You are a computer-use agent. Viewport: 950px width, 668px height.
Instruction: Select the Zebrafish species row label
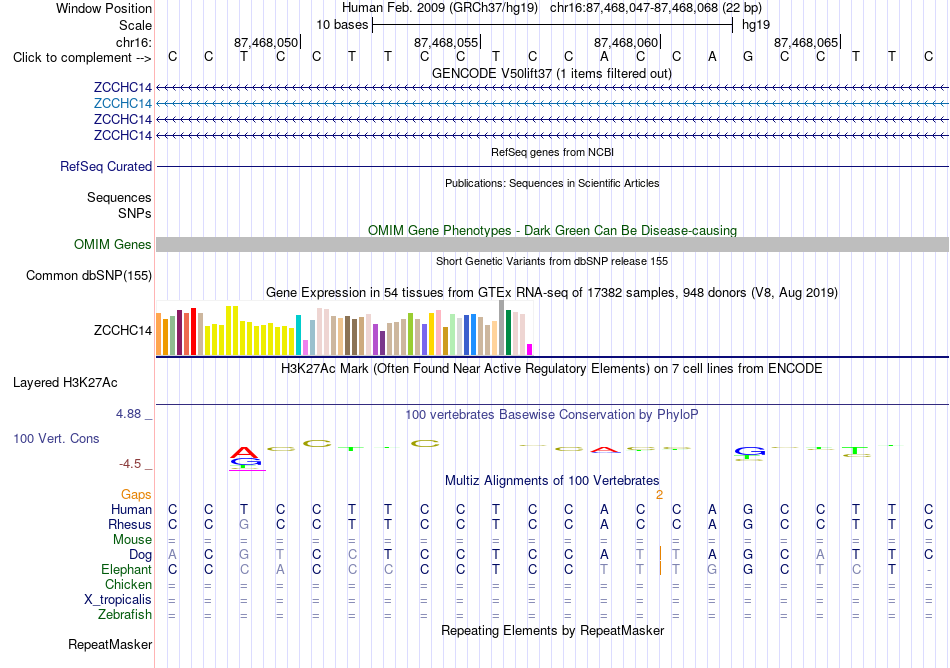click(x=125, y=615)
